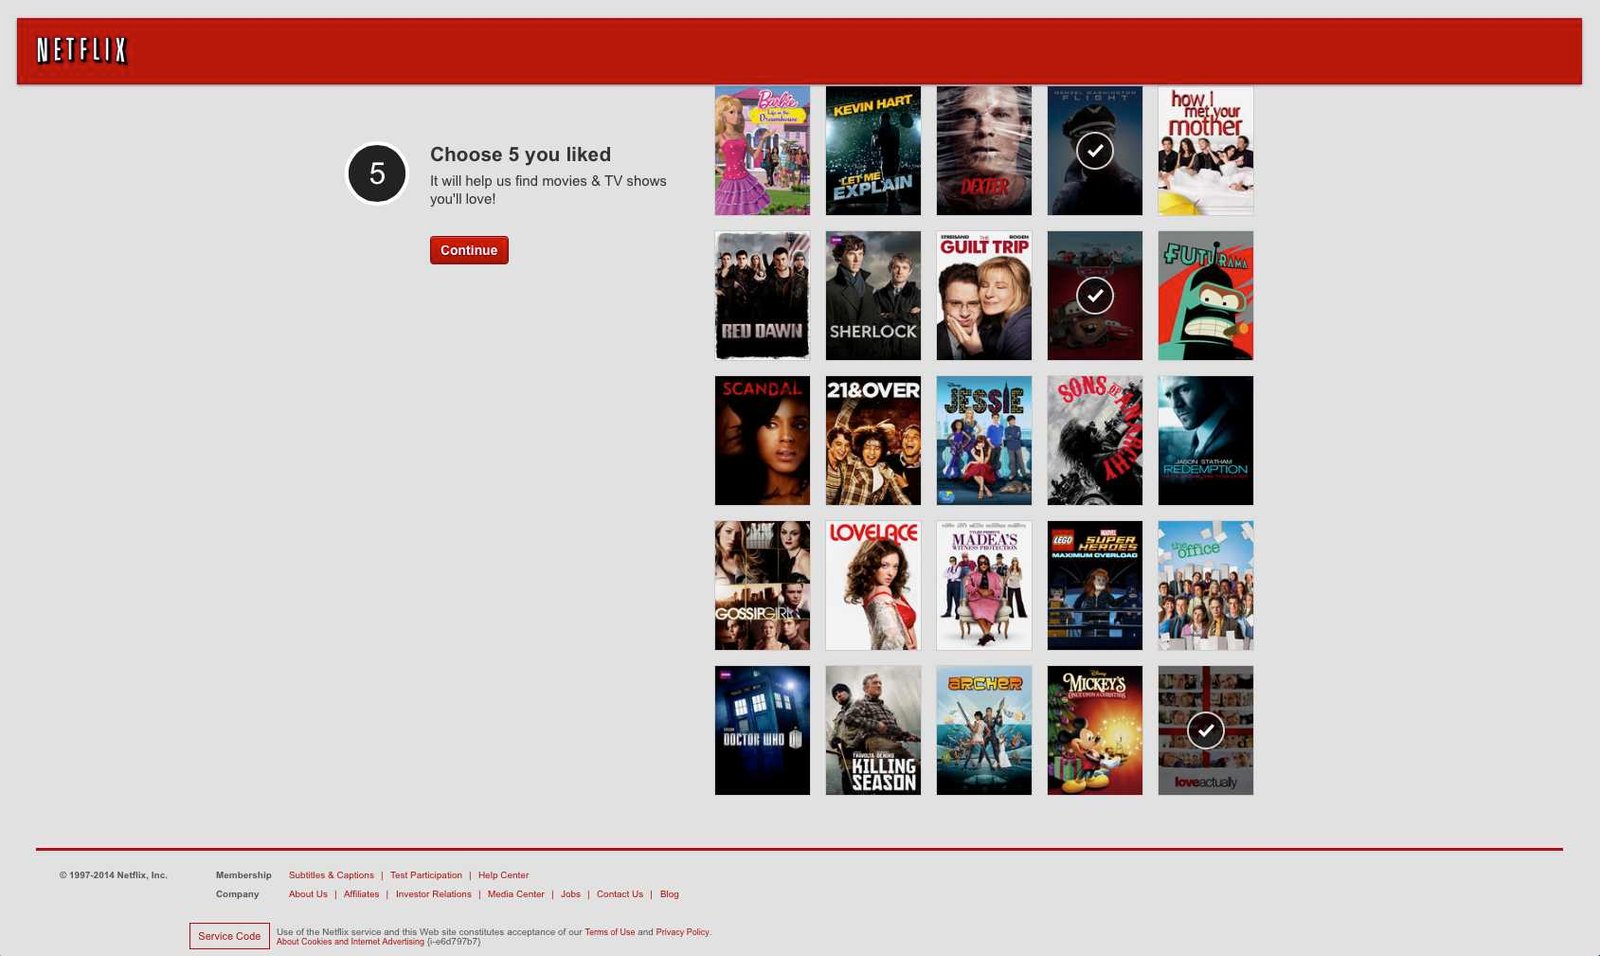Viewport: 1600px width, 956px height.
Task: Open Subtitles & Captions link
Action: point(331,875)
